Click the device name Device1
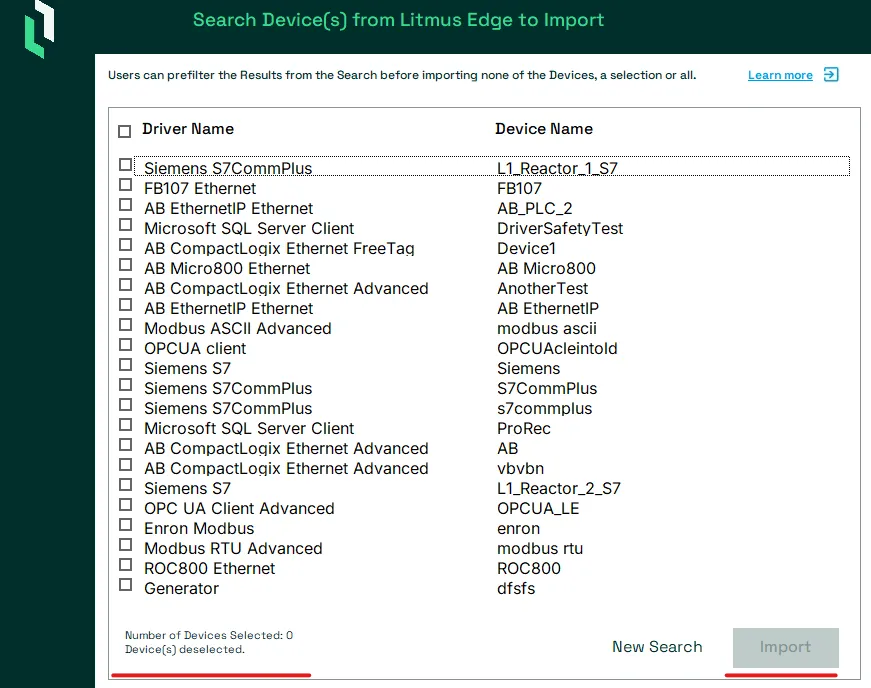This screenshot has height=688, width=871. click(x=526, y=249)
